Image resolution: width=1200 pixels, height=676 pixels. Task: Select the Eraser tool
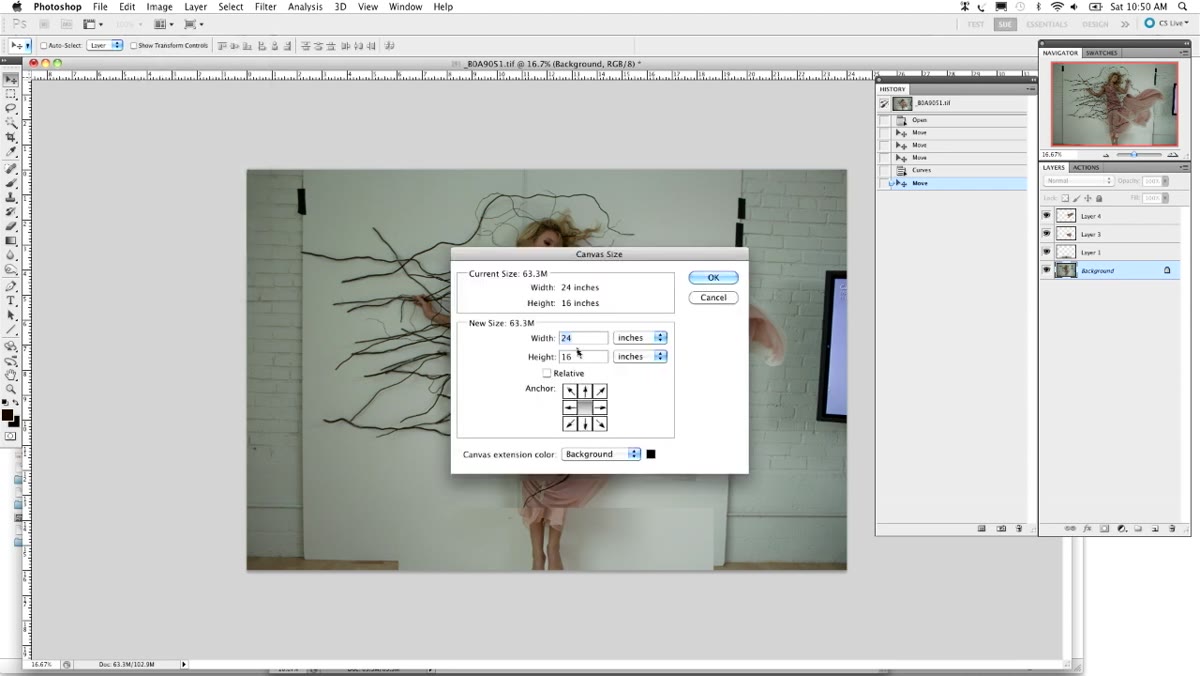pyautogui.click(x=11, y=226)
